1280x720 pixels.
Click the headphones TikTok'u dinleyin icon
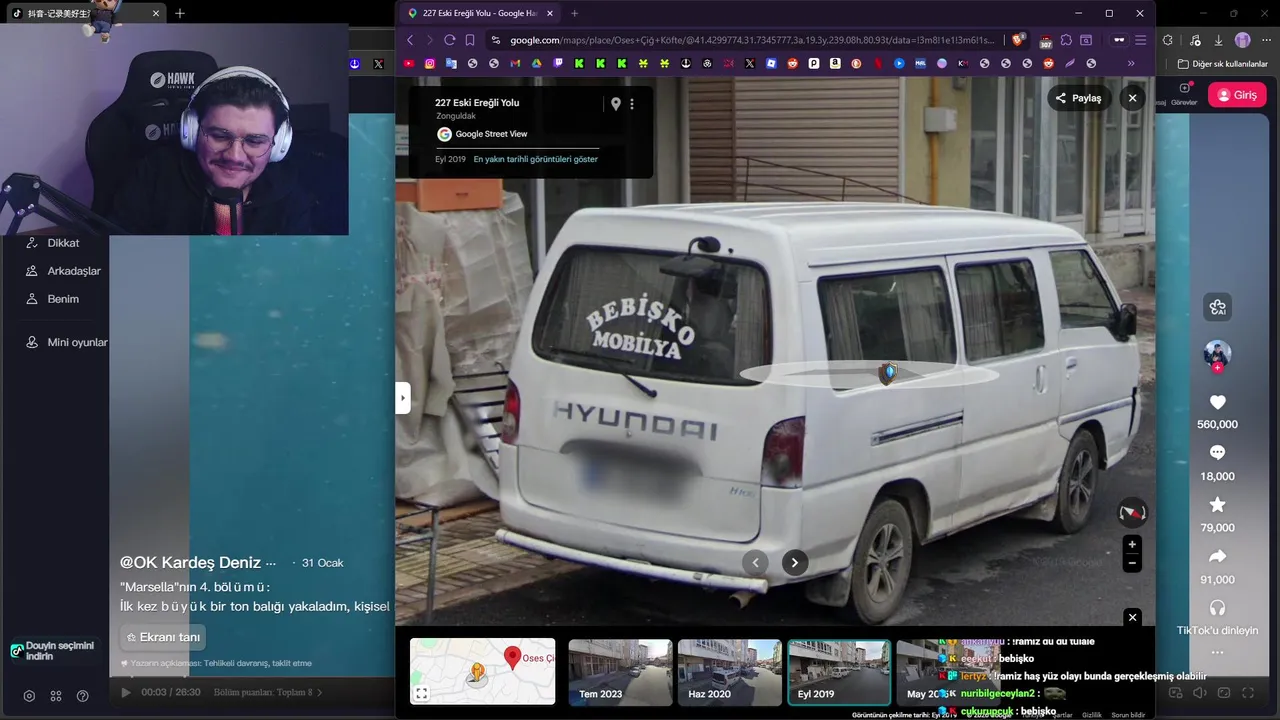pyautogui.click(x=1217, y=608)
